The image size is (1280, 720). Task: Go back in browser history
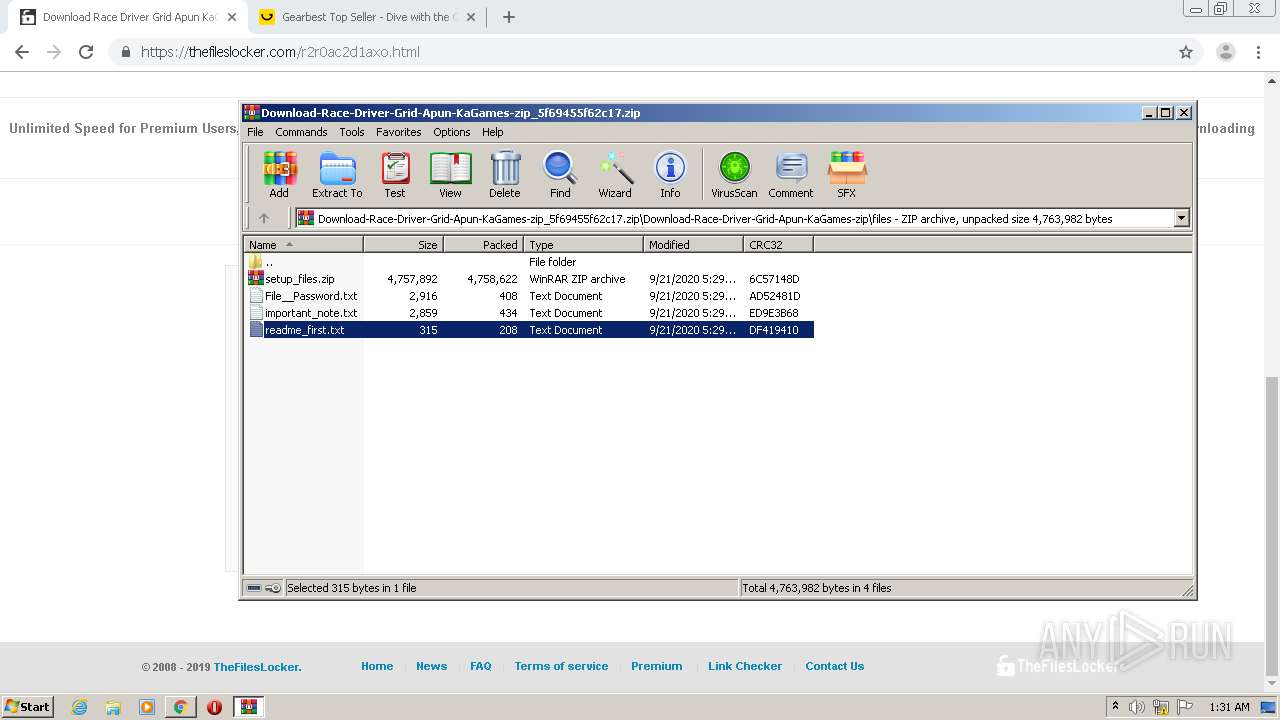(22, 52)
